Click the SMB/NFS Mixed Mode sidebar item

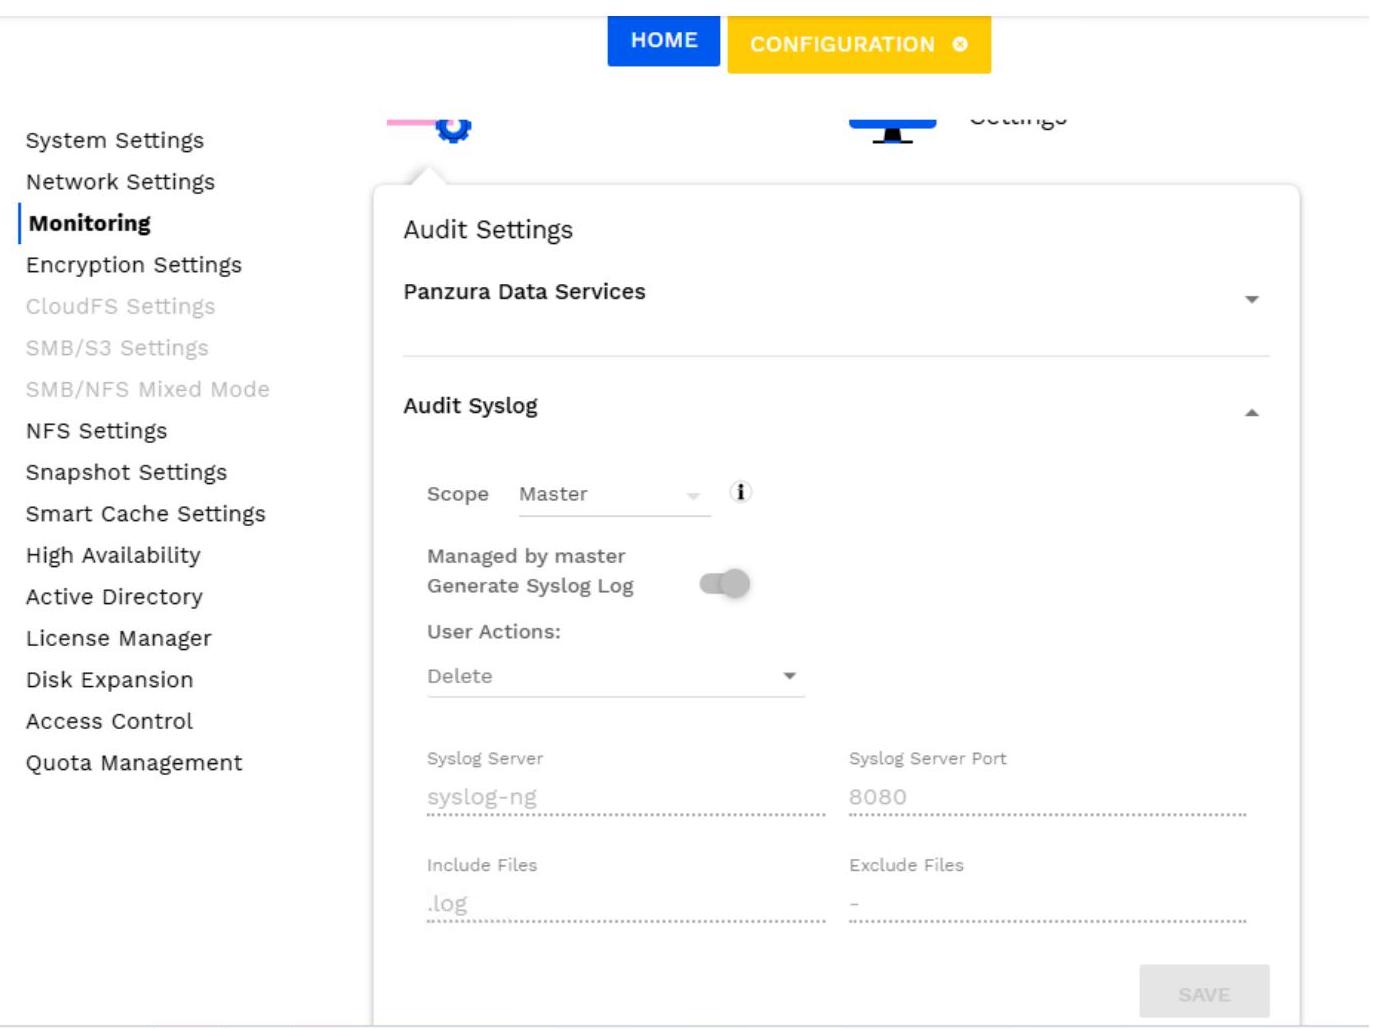click(x=148, y=389)
